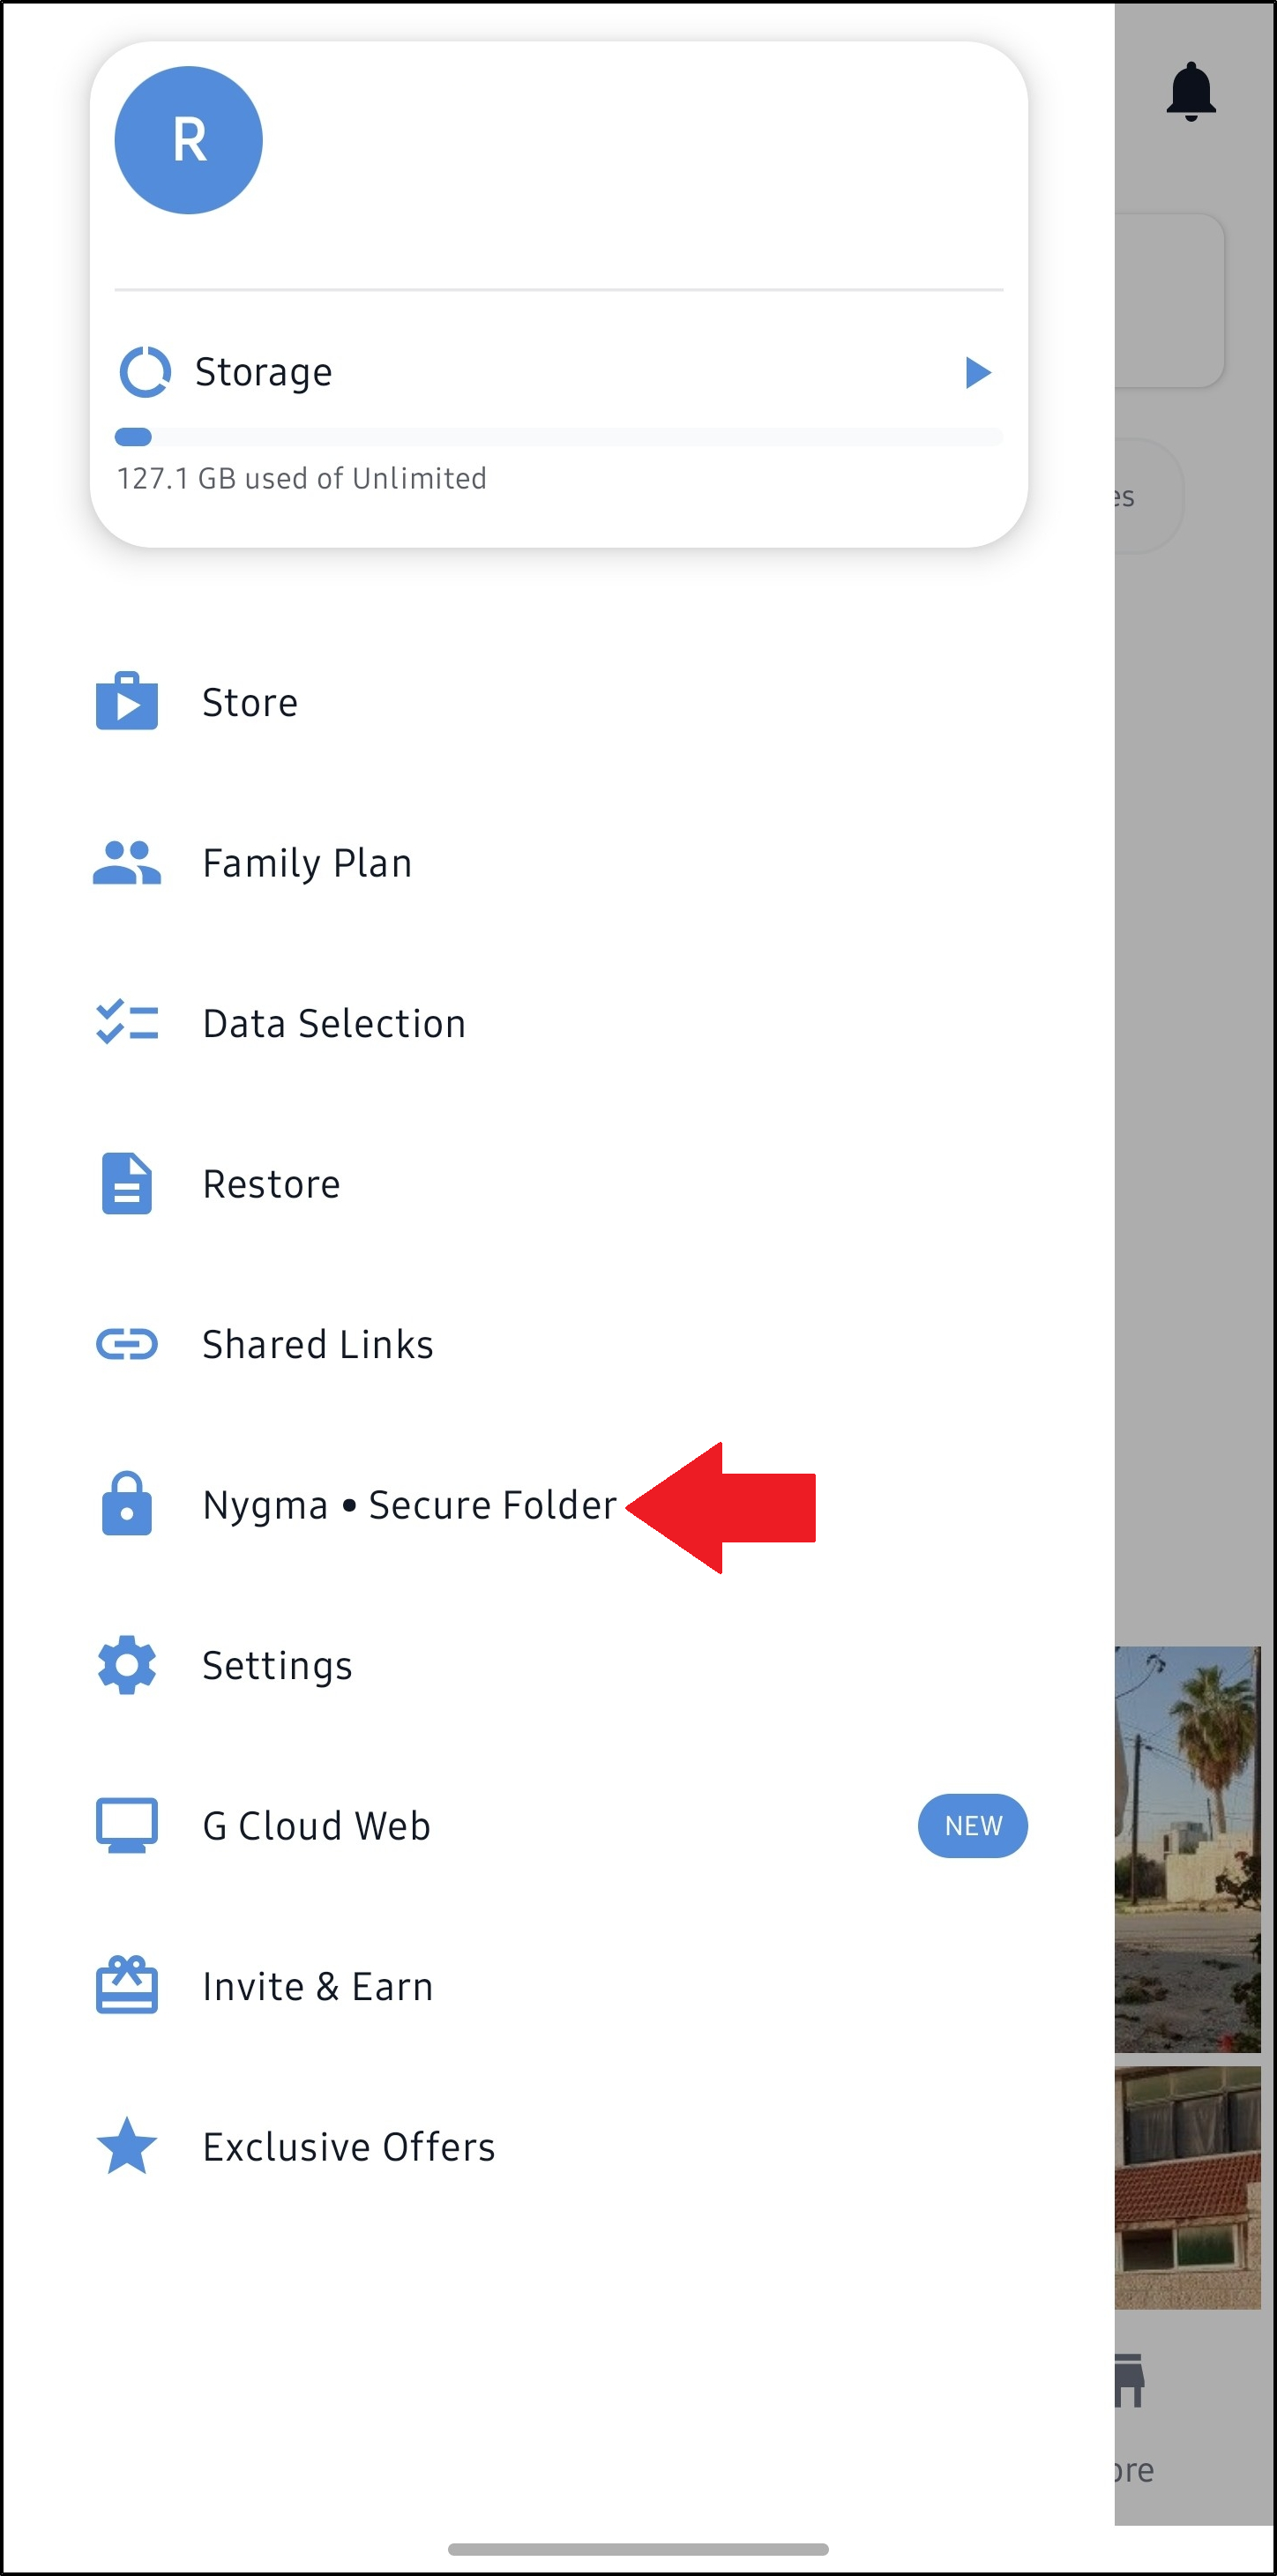Click the G Cloud Web monitor icon
The width and height of the screenshot is (1277, 2576).
127,1825
